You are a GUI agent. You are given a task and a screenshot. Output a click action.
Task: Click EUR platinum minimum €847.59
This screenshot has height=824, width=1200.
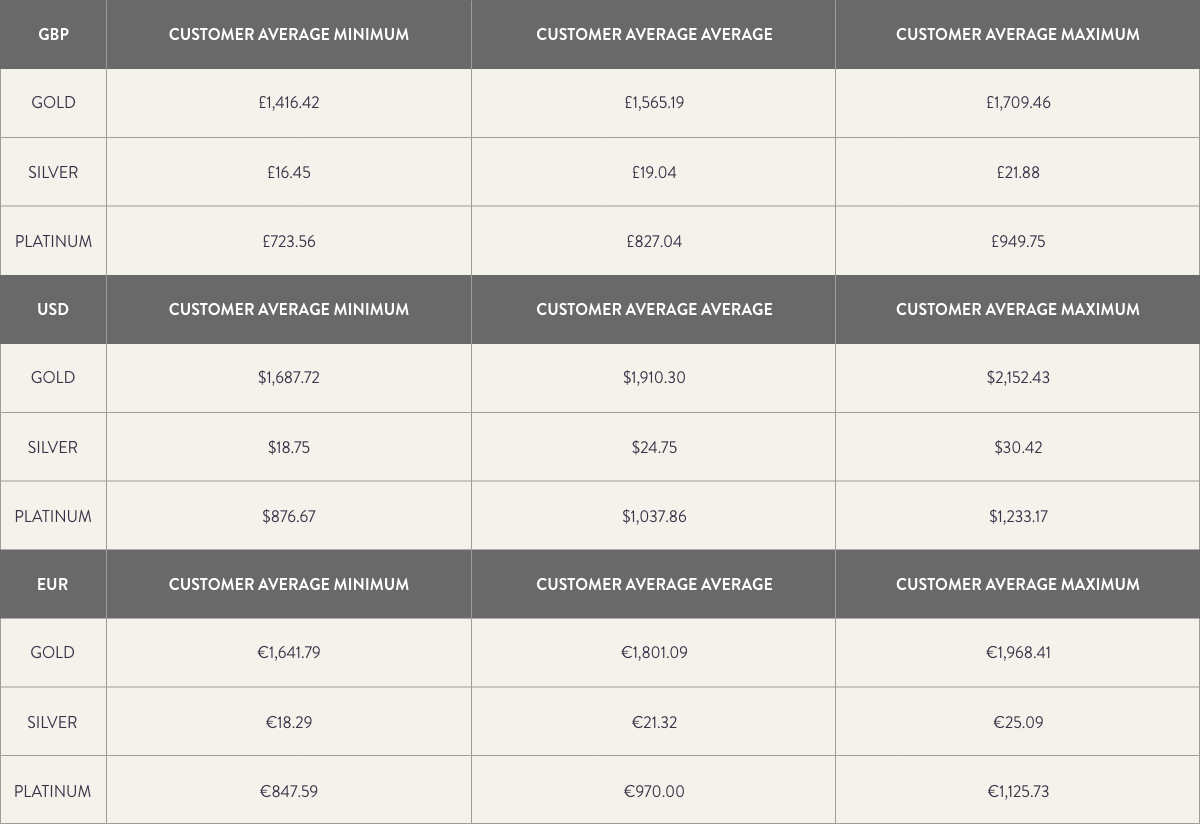point(289,791)
